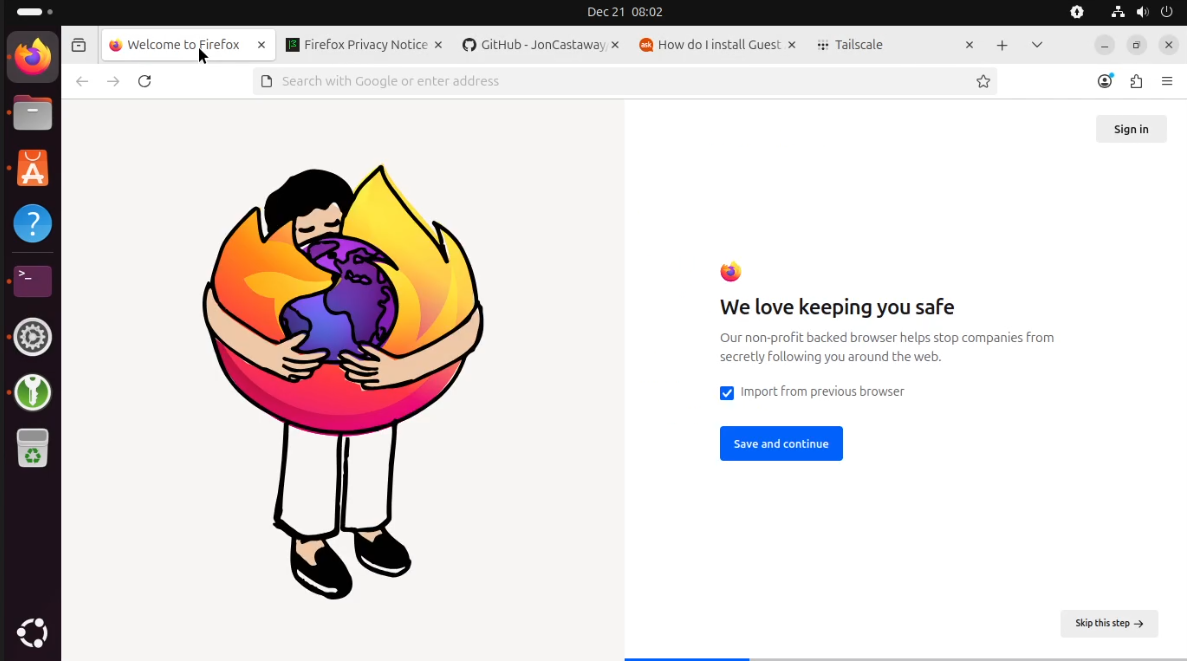This screenshot has height=661, width=1187.
Task: Open Ubuntu App Center from dock
Action: click(32, 169)
